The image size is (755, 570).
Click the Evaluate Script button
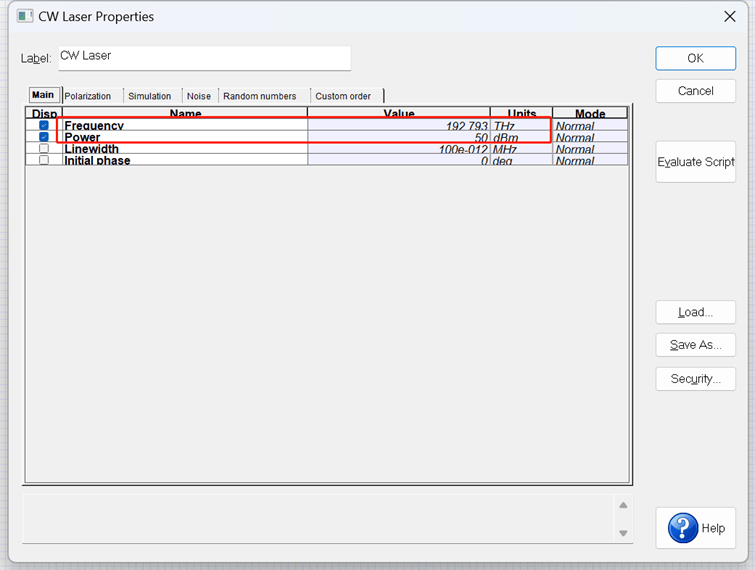(x=696, y=162)
